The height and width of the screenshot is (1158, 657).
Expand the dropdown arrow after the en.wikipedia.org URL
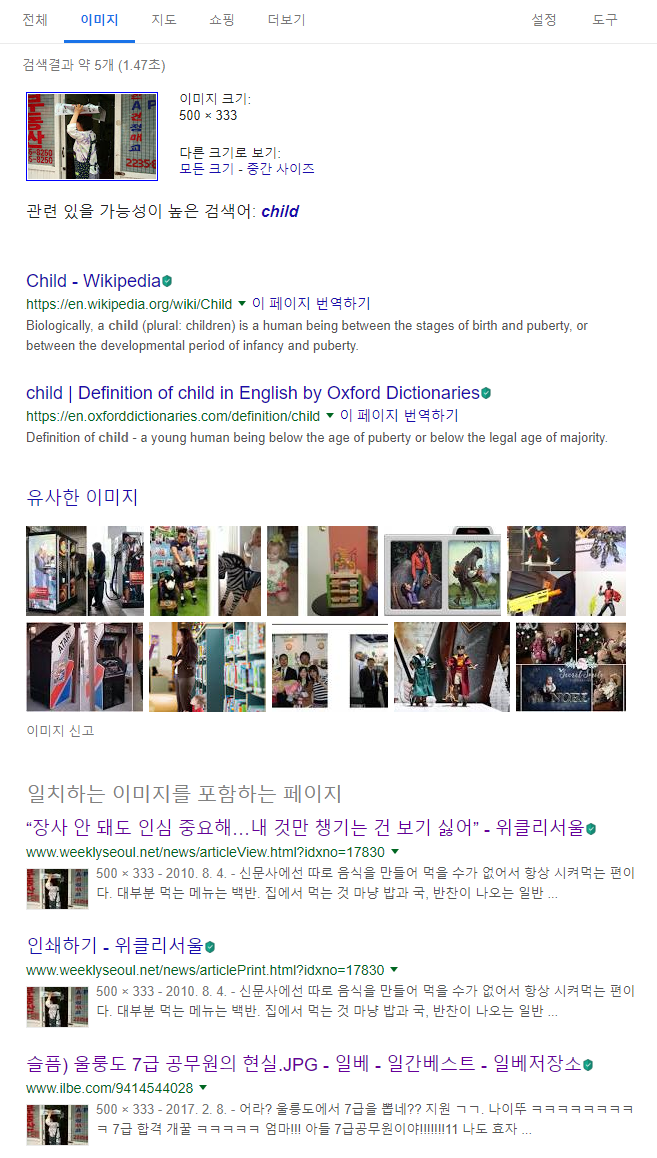241,304
